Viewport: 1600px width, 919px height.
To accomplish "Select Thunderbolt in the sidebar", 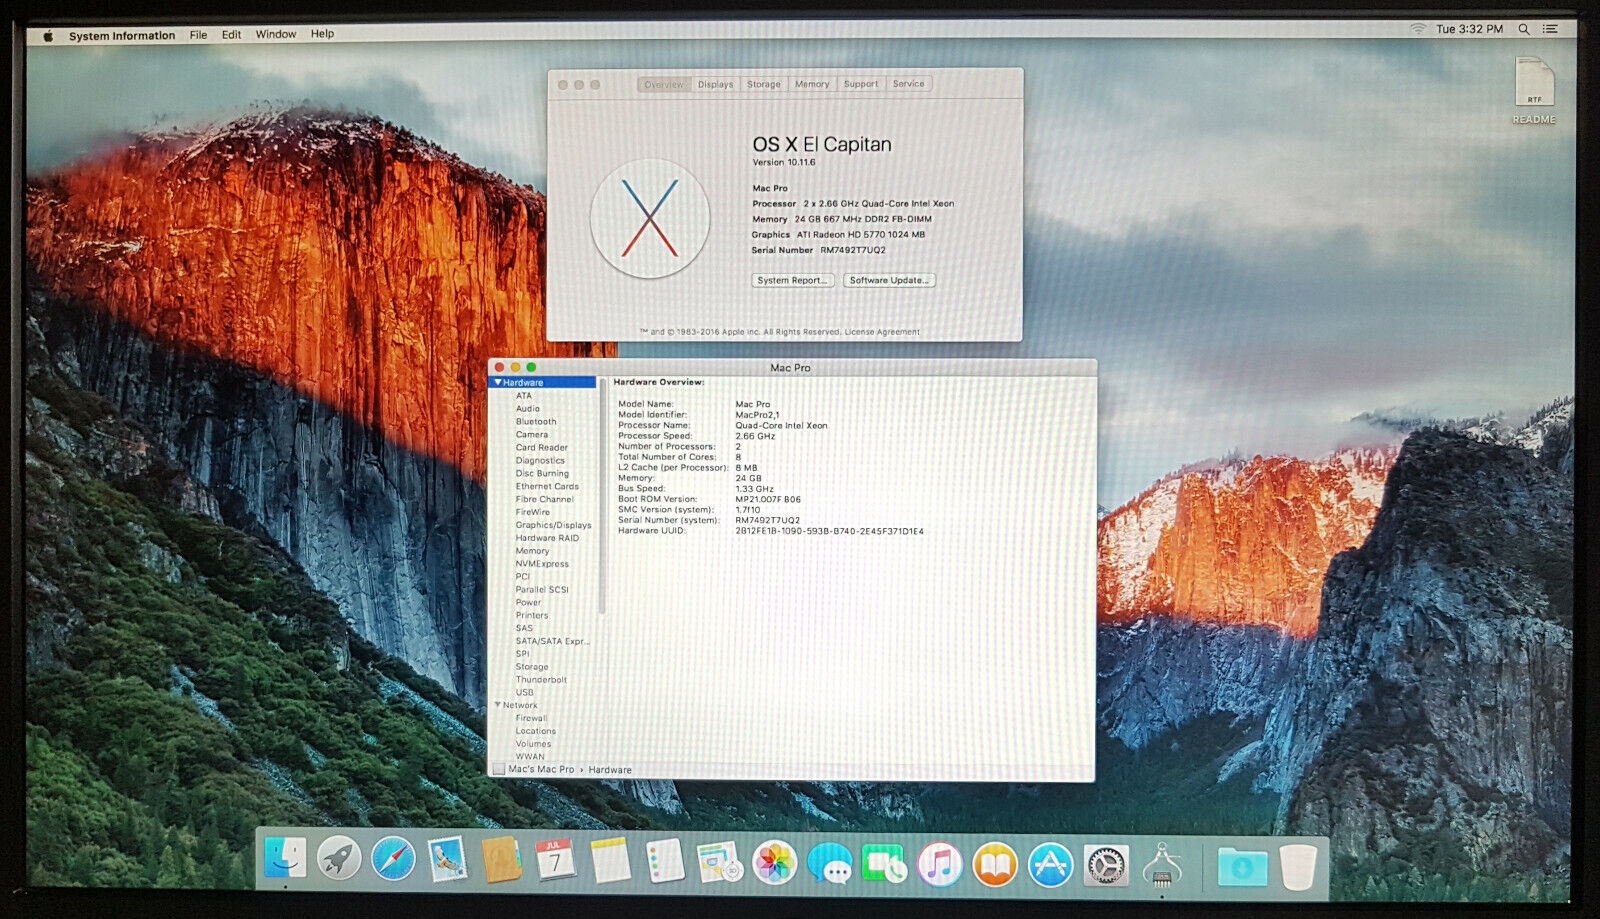I will pos(541,680).
